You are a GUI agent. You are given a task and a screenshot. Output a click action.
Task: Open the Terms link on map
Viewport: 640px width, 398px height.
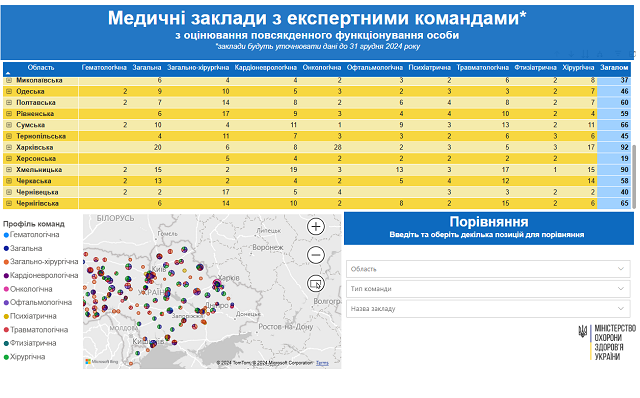[x=322, y=363]
